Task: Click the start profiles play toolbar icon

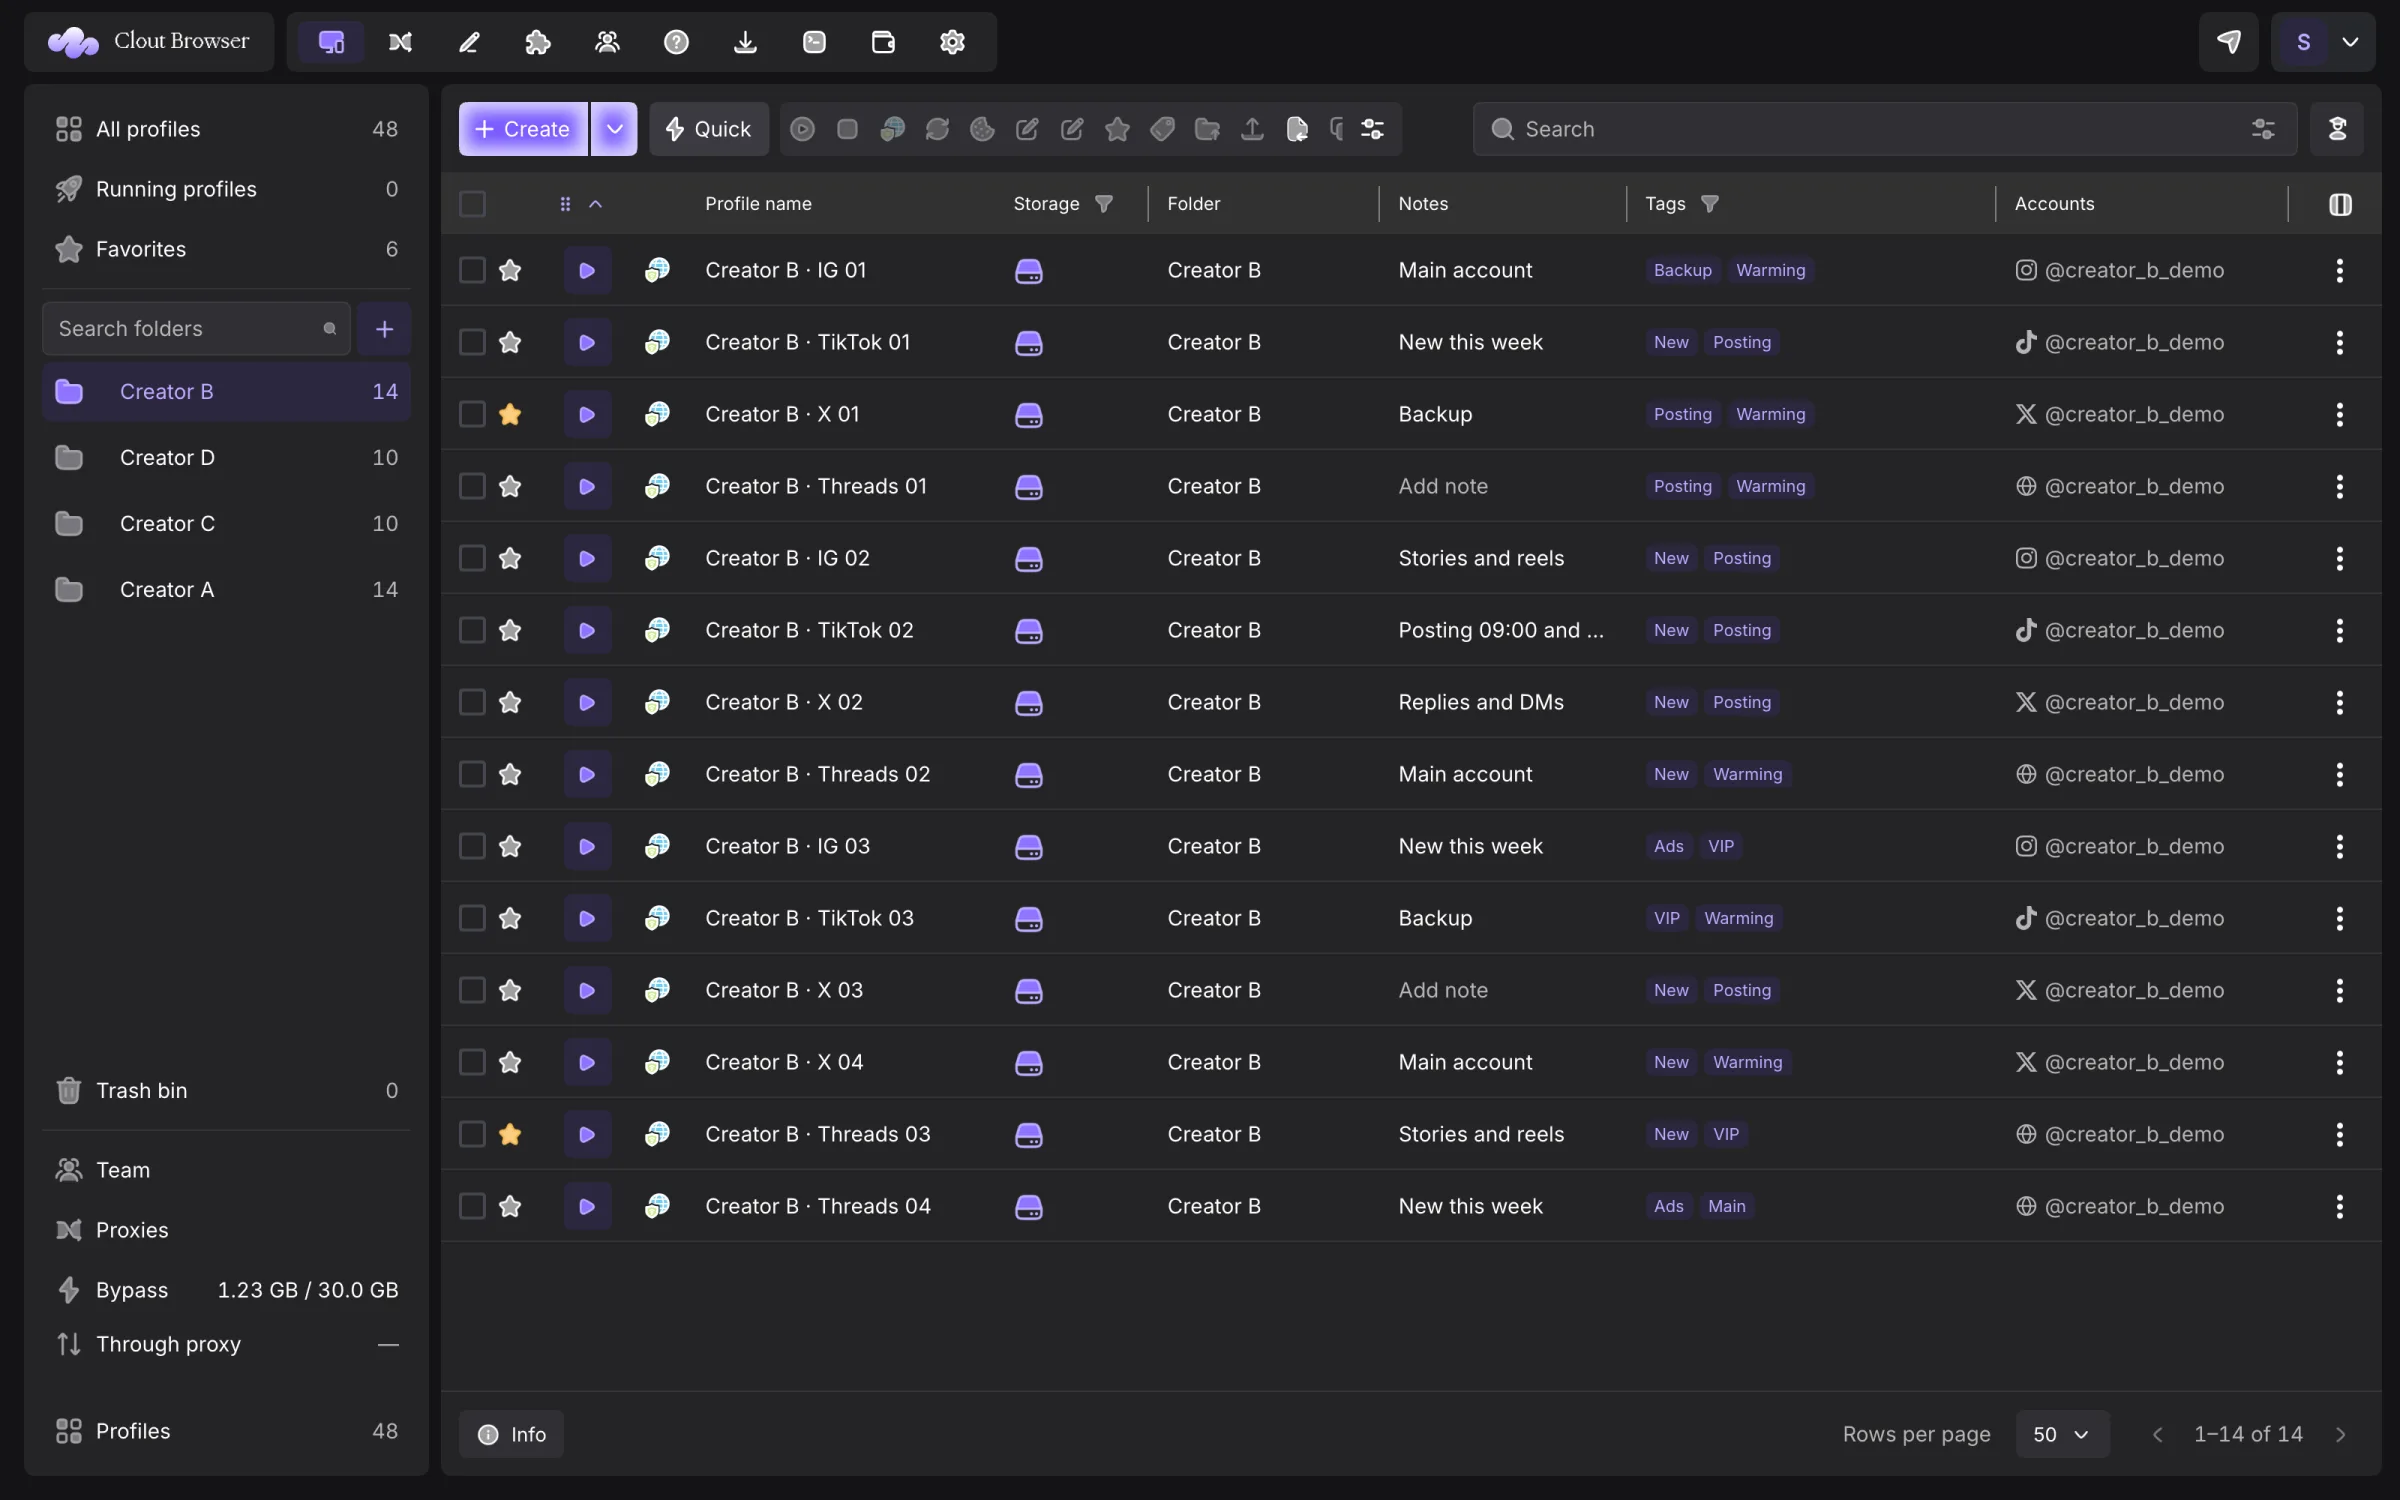Action: pos(802,129)
